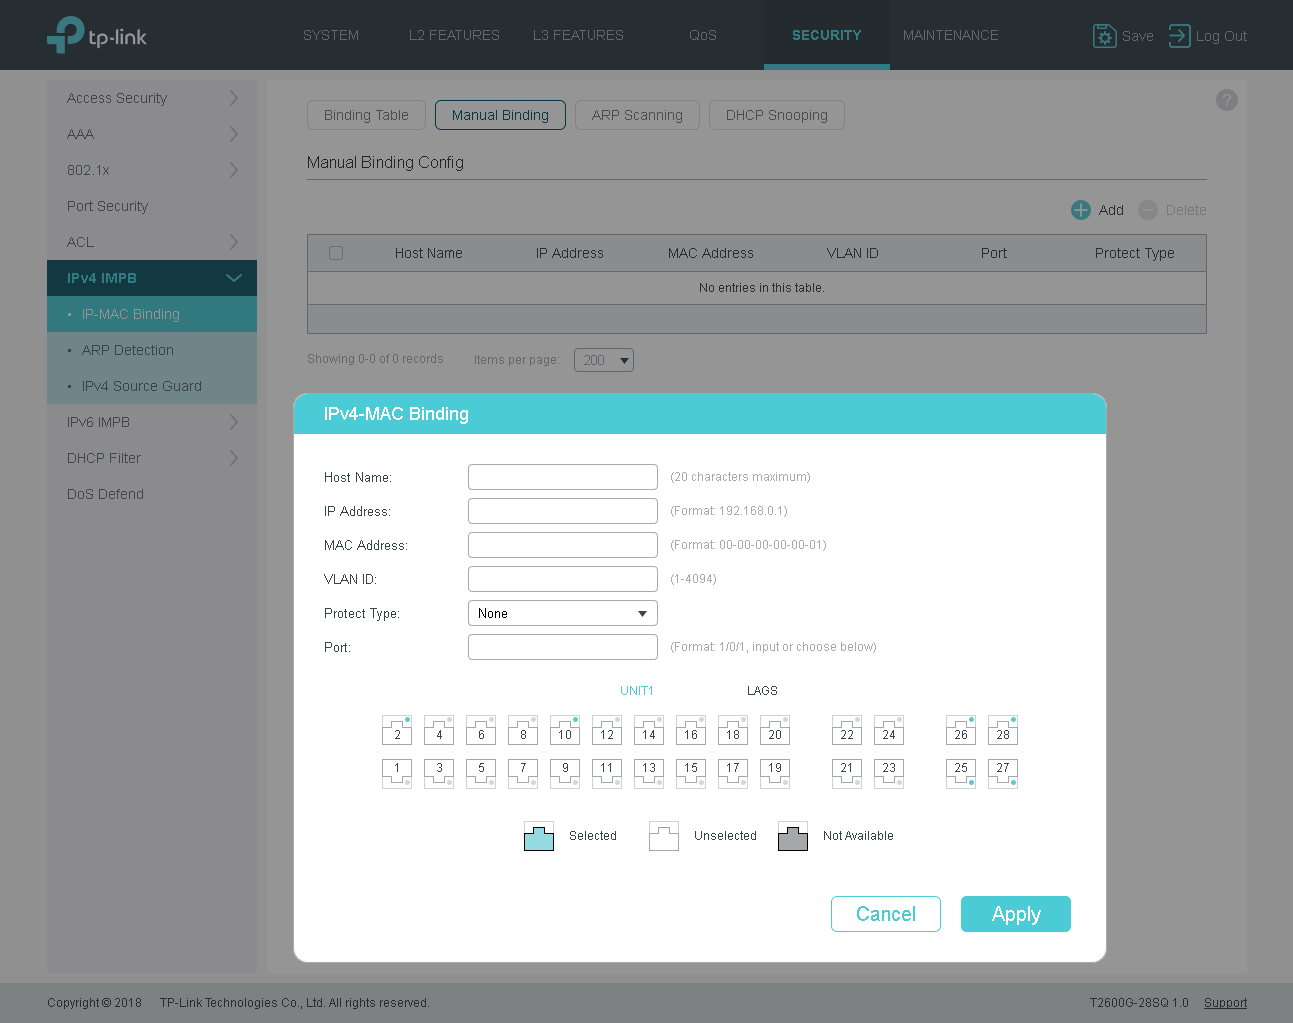Expand the ACL sidebar section
The width and height of the screenshot is (1293, 1023).
[152, 242]
